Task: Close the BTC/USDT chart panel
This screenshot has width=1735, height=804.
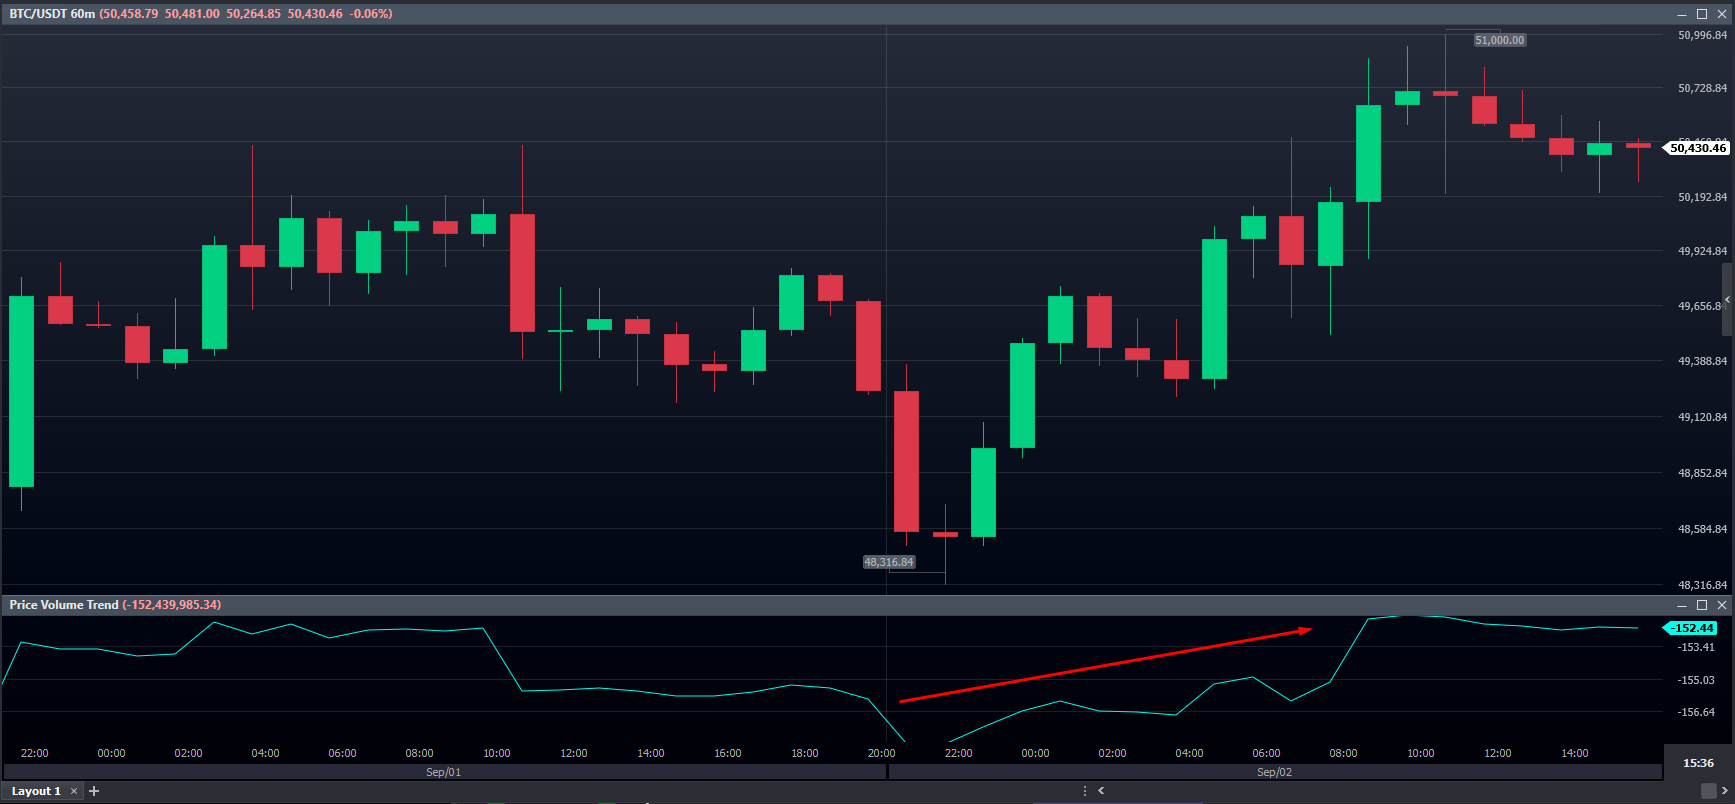Action: pyautogui.click(x=1722, y=14)
